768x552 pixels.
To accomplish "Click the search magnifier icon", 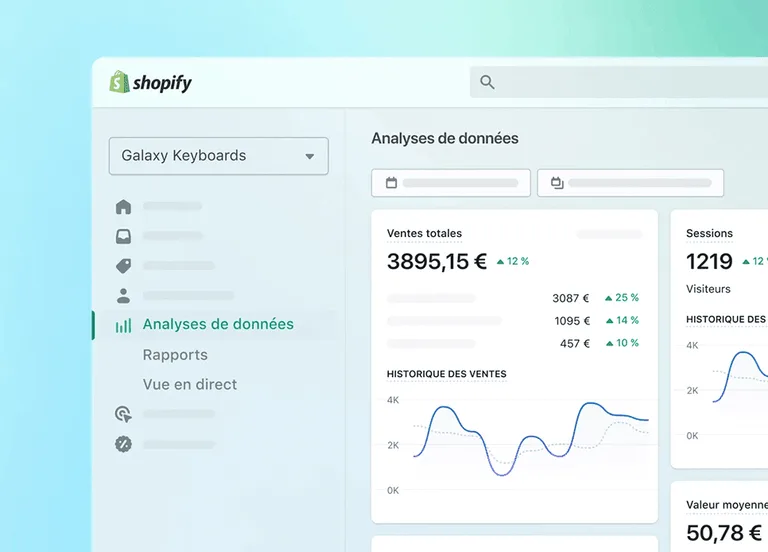I will [487, 82].
